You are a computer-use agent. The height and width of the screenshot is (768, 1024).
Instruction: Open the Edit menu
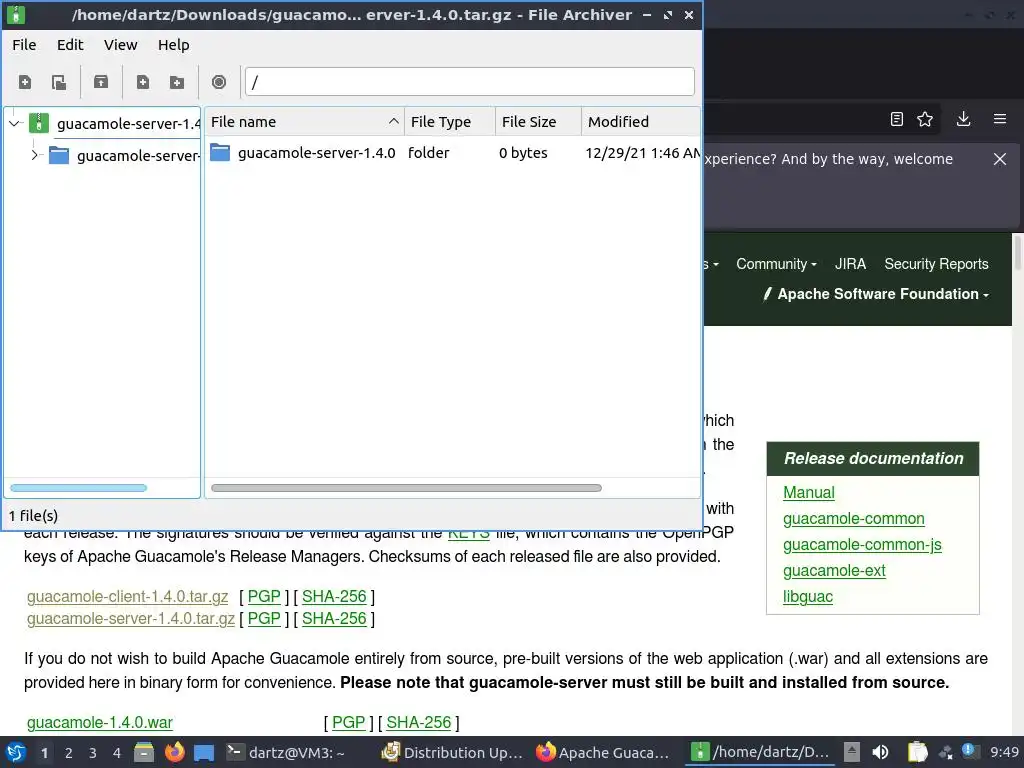tap(70, 44)
